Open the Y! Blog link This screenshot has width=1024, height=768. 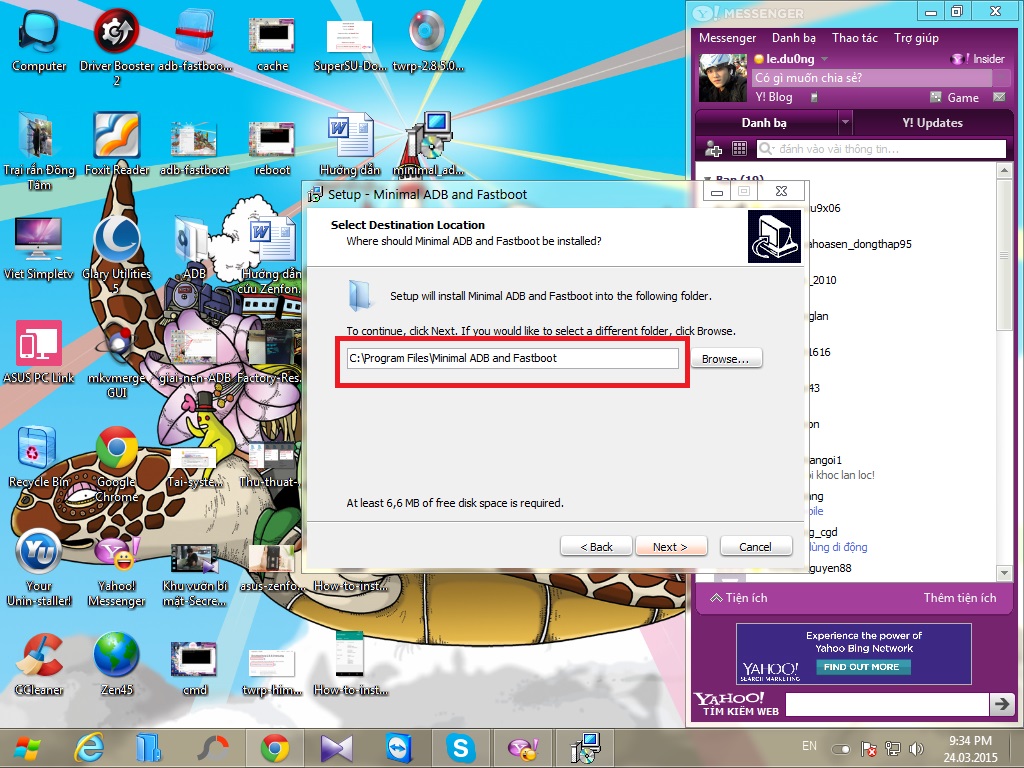click(x=774, y=97)
